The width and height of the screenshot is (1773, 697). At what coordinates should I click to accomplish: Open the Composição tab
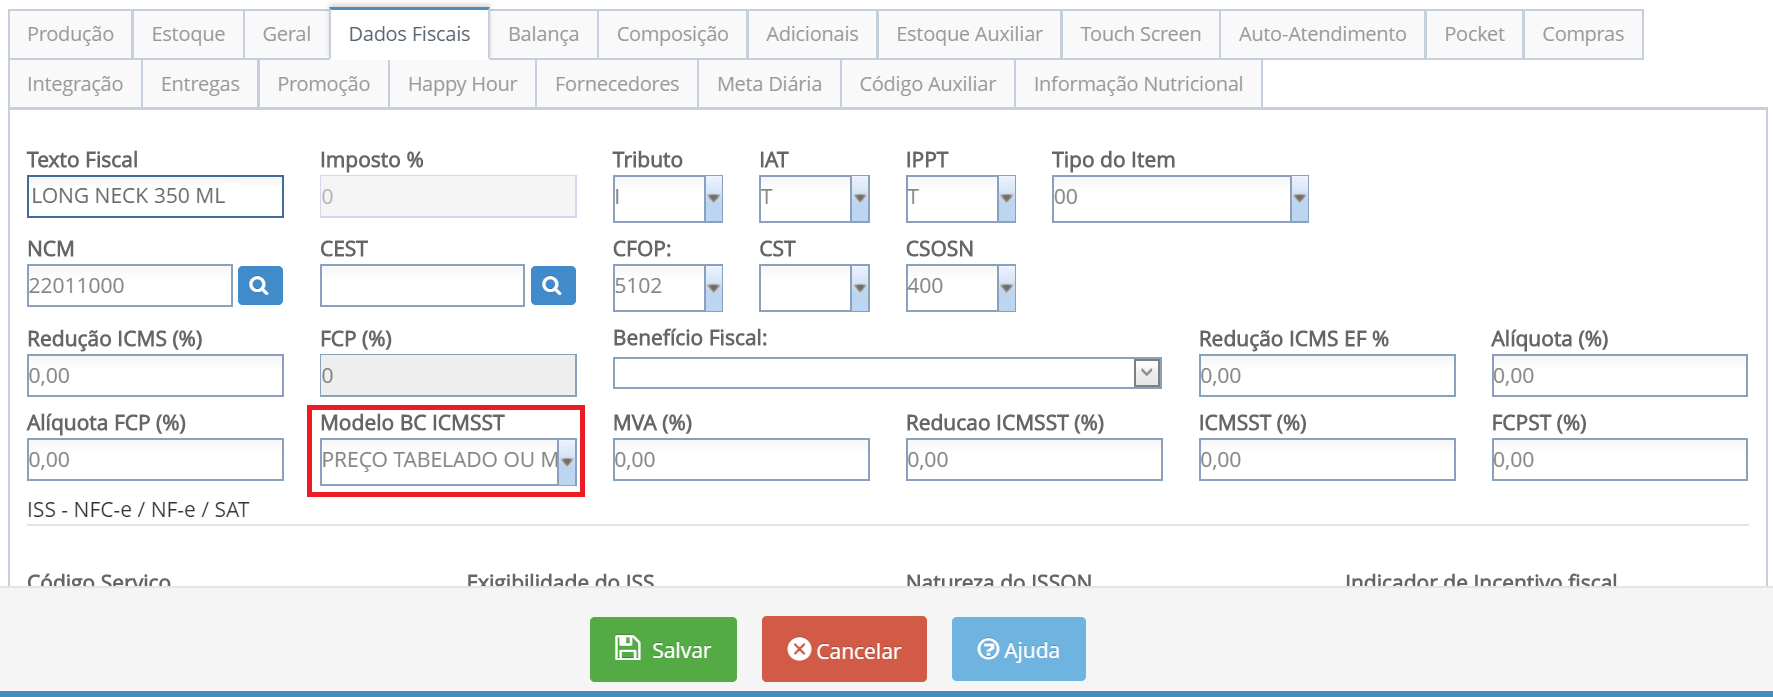[x=672, y=34]
